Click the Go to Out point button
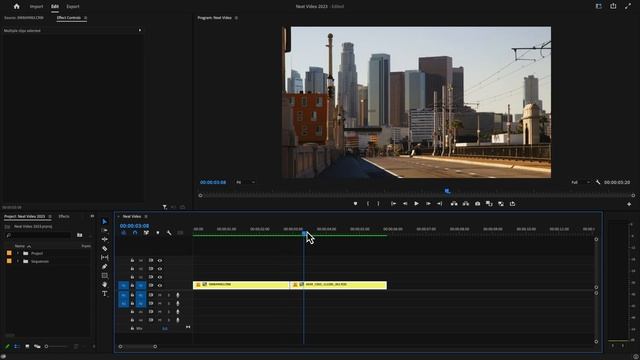Screen dimensions: 640x360 (x=440, y=204)
